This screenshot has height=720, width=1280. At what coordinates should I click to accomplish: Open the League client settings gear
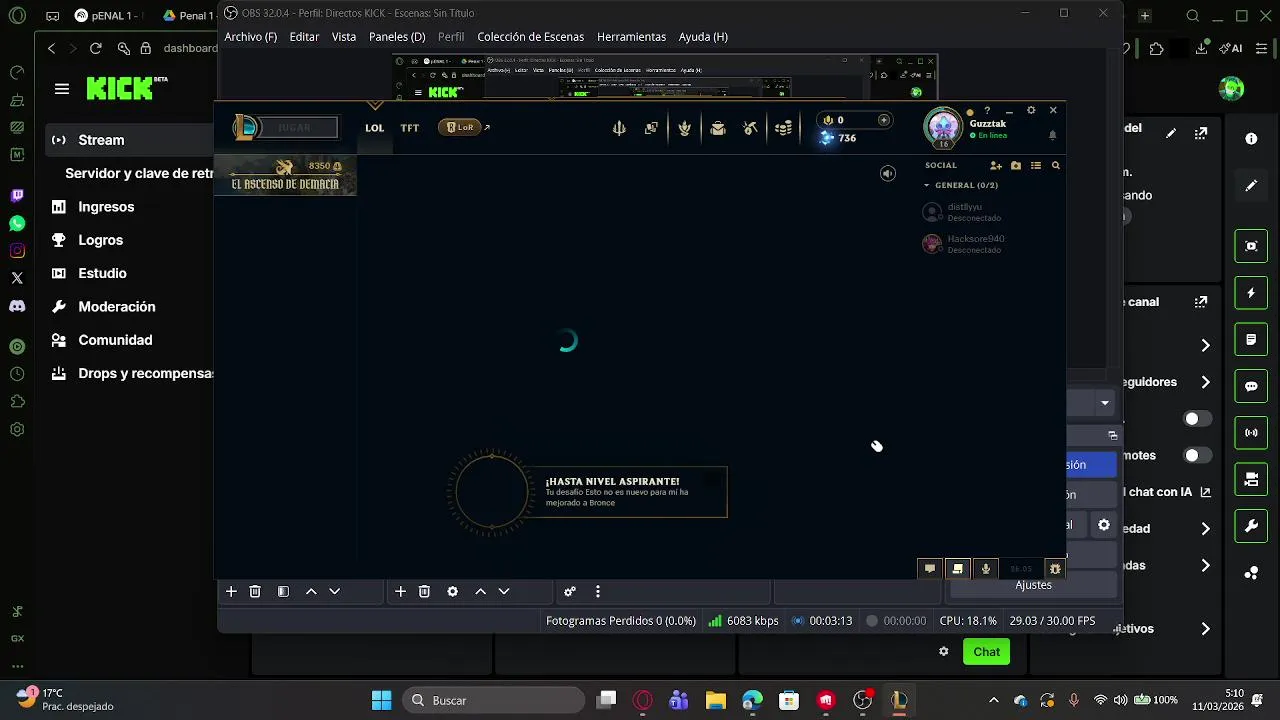[x=1031, y=111]
